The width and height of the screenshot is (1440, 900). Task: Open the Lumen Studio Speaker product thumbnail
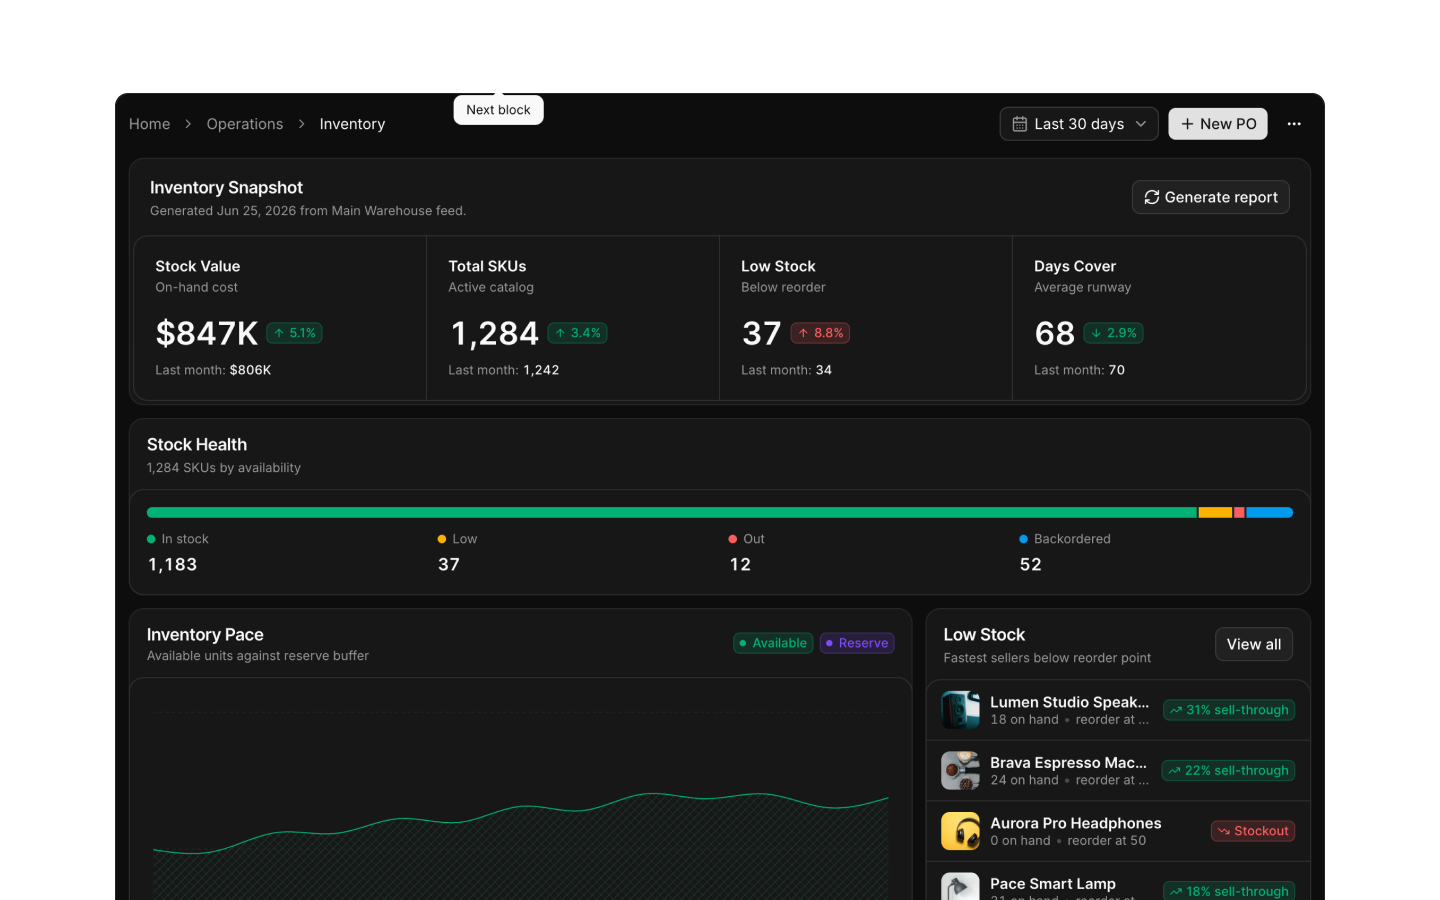(960, 710)
